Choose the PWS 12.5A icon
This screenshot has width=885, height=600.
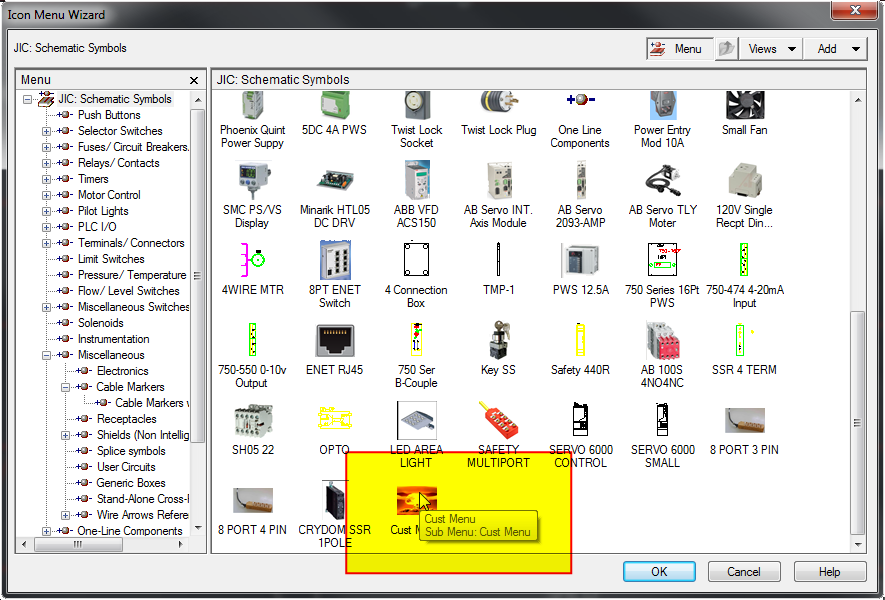pos(580,260)
